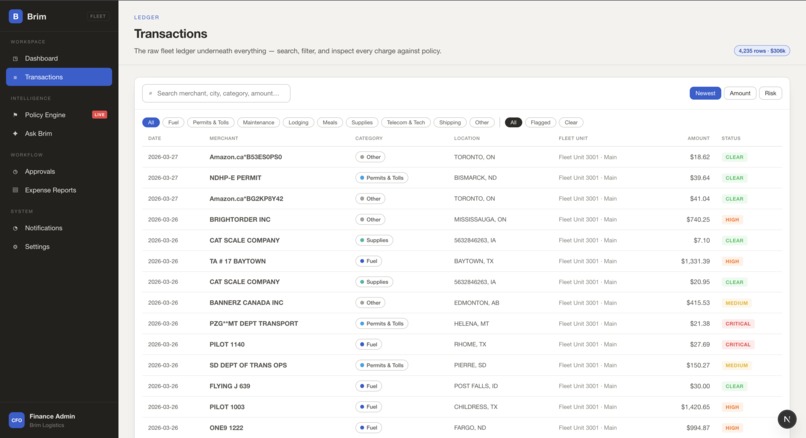This screenshot has height=438, width=806.
Task: Open the ONE9 1222 transaction
Action: click(462, 428)
